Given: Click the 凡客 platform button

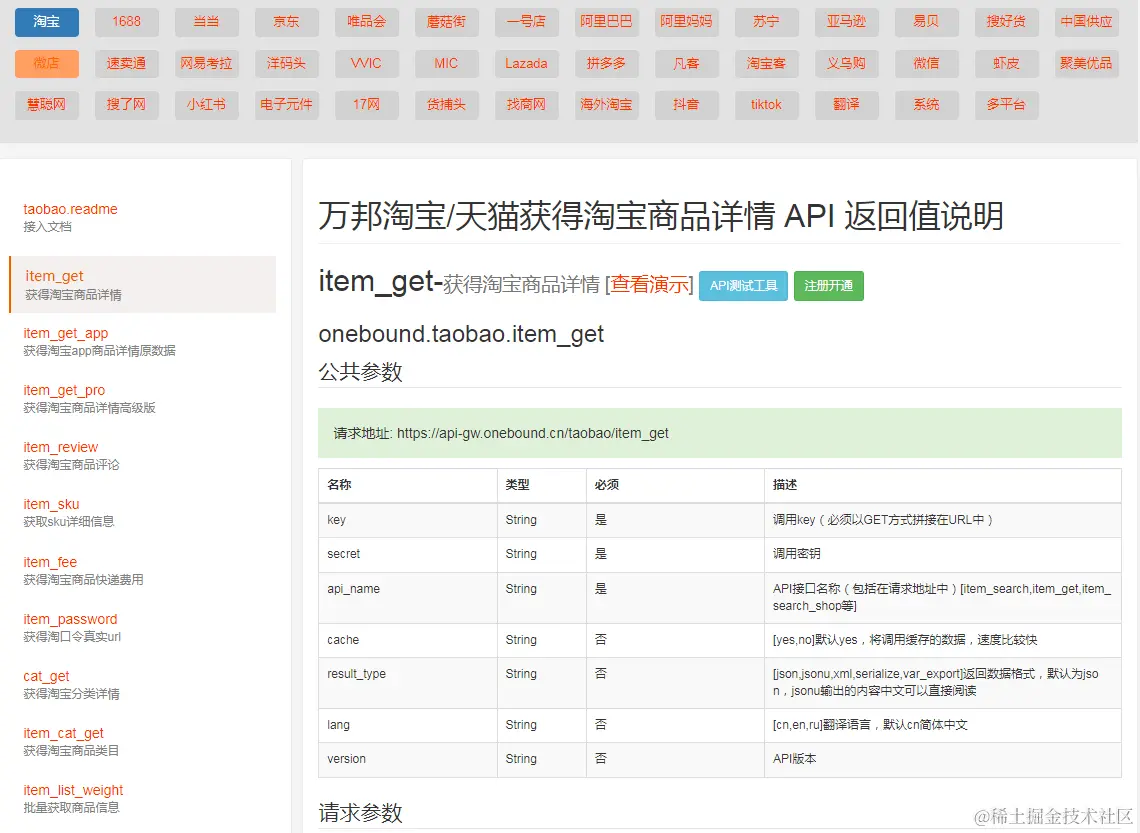Looking at the screenshot, I should [x=686, y=63].
